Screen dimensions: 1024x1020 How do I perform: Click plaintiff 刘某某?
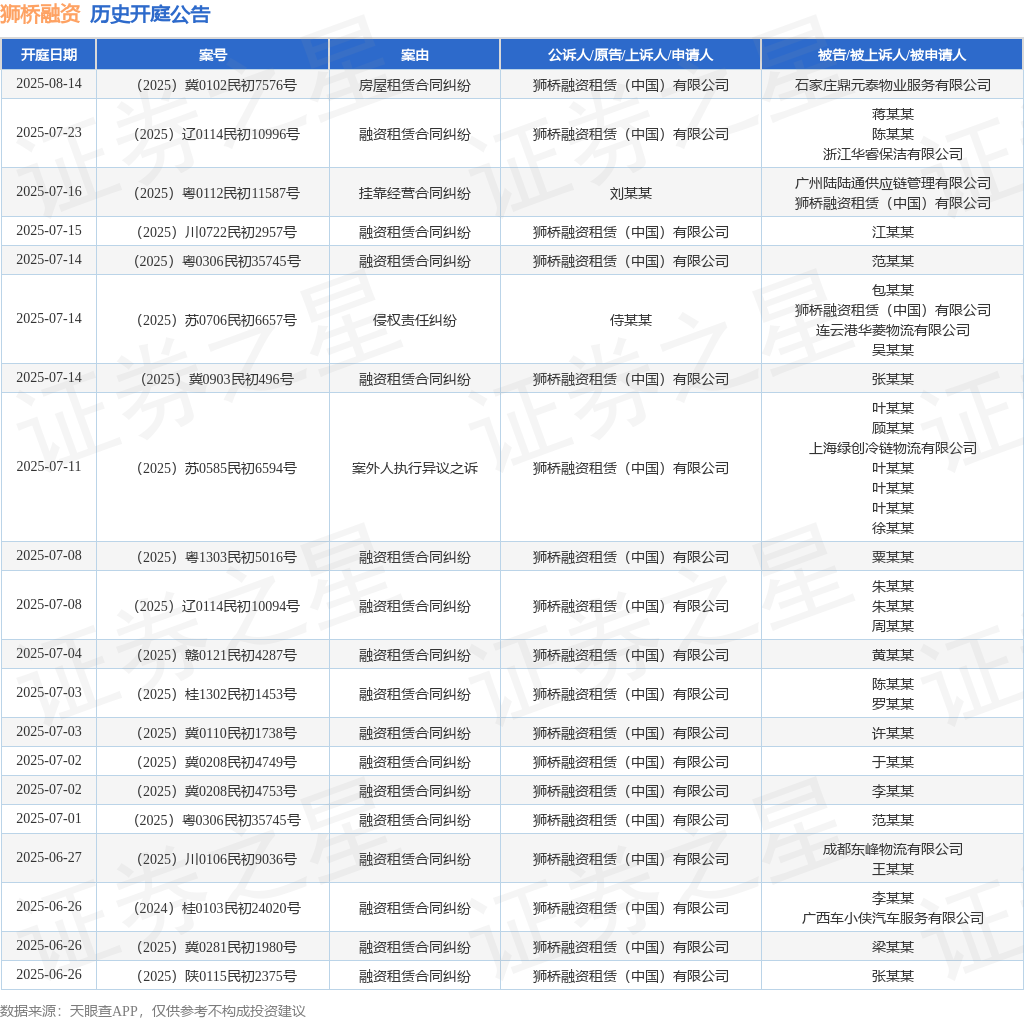click(x=630, y=193)
